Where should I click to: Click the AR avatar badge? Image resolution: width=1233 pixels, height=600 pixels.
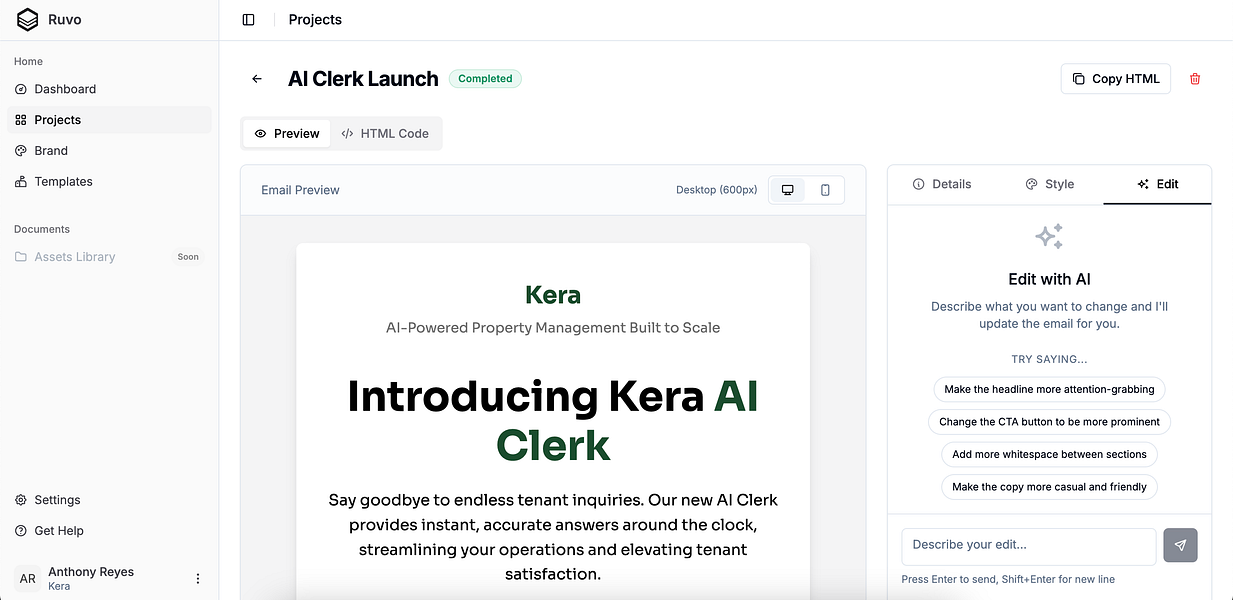[28, 578]
